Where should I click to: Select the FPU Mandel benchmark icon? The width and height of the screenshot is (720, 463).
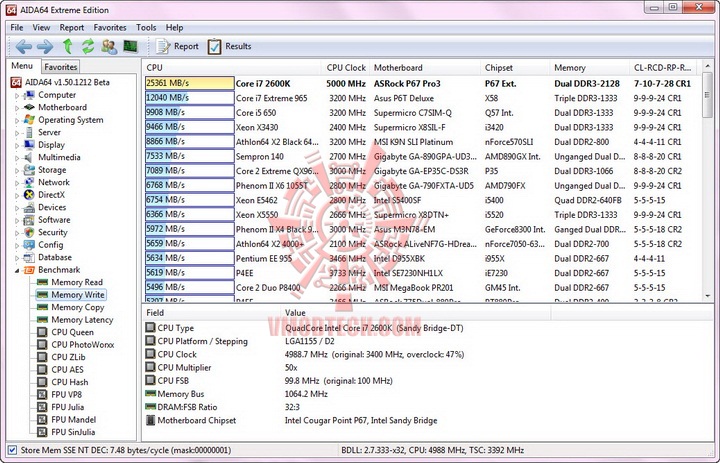point(42,419)
